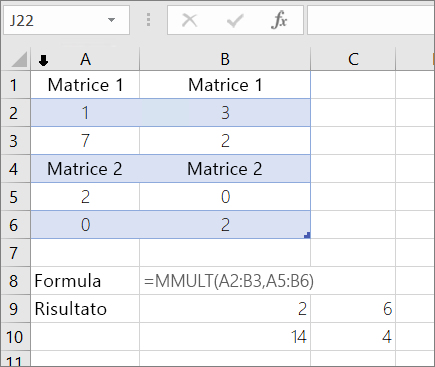
Task: Select row 9 header
Action: coord(16,309)
